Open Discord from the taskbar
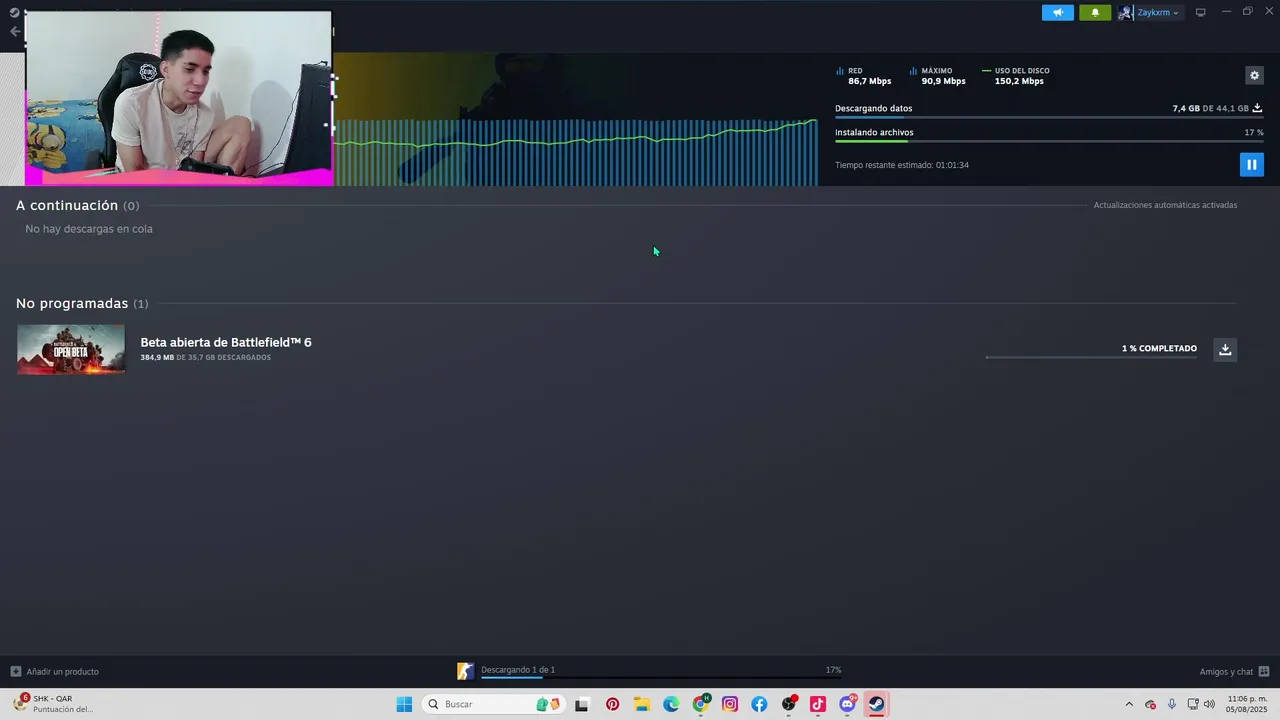This screenshot has width=1280, height=720. tap(848, 704)
